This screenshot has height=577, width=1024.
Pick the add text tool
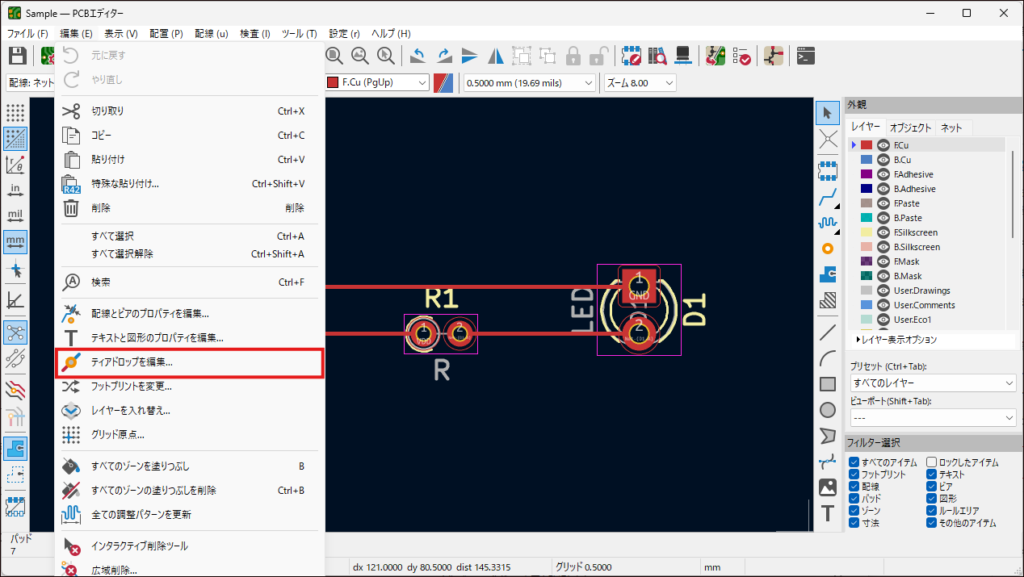coord(828,513)
